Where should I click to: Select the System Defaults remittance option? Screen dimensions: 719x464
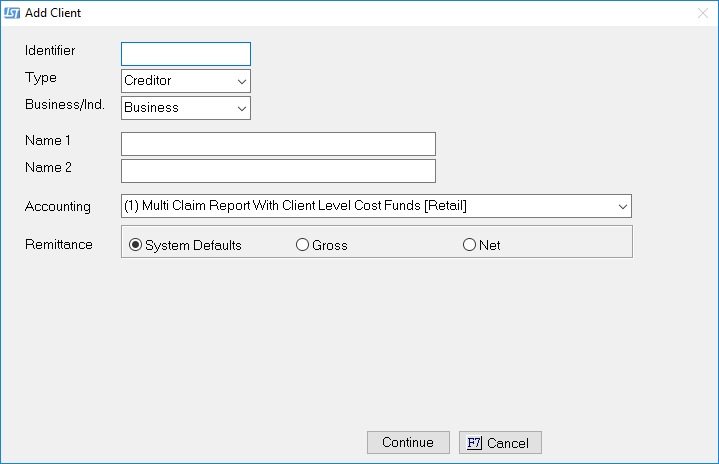136,245
